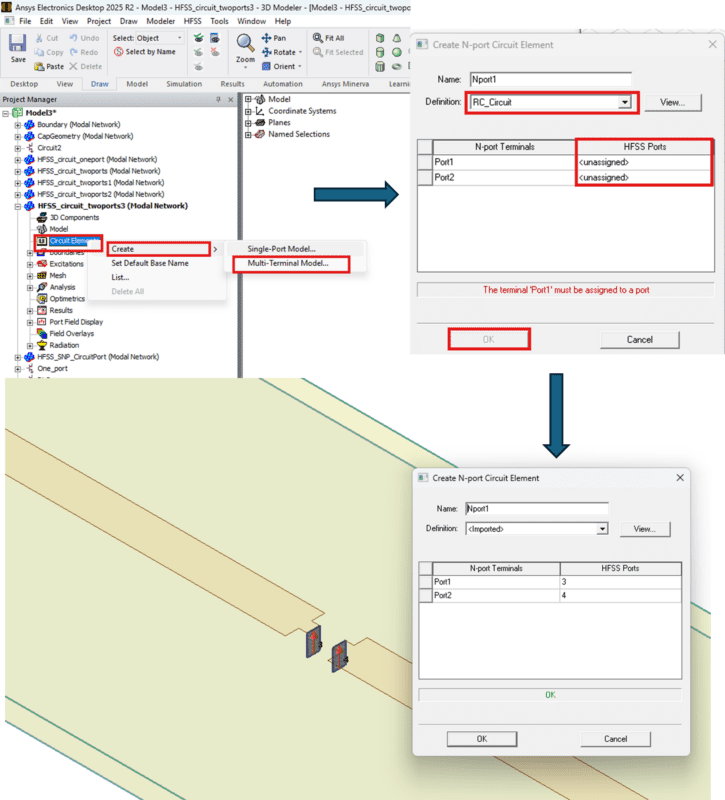This screenshot has height=800, width=725.
Task: Click lumped port 4 in the model
Action: 339,656
